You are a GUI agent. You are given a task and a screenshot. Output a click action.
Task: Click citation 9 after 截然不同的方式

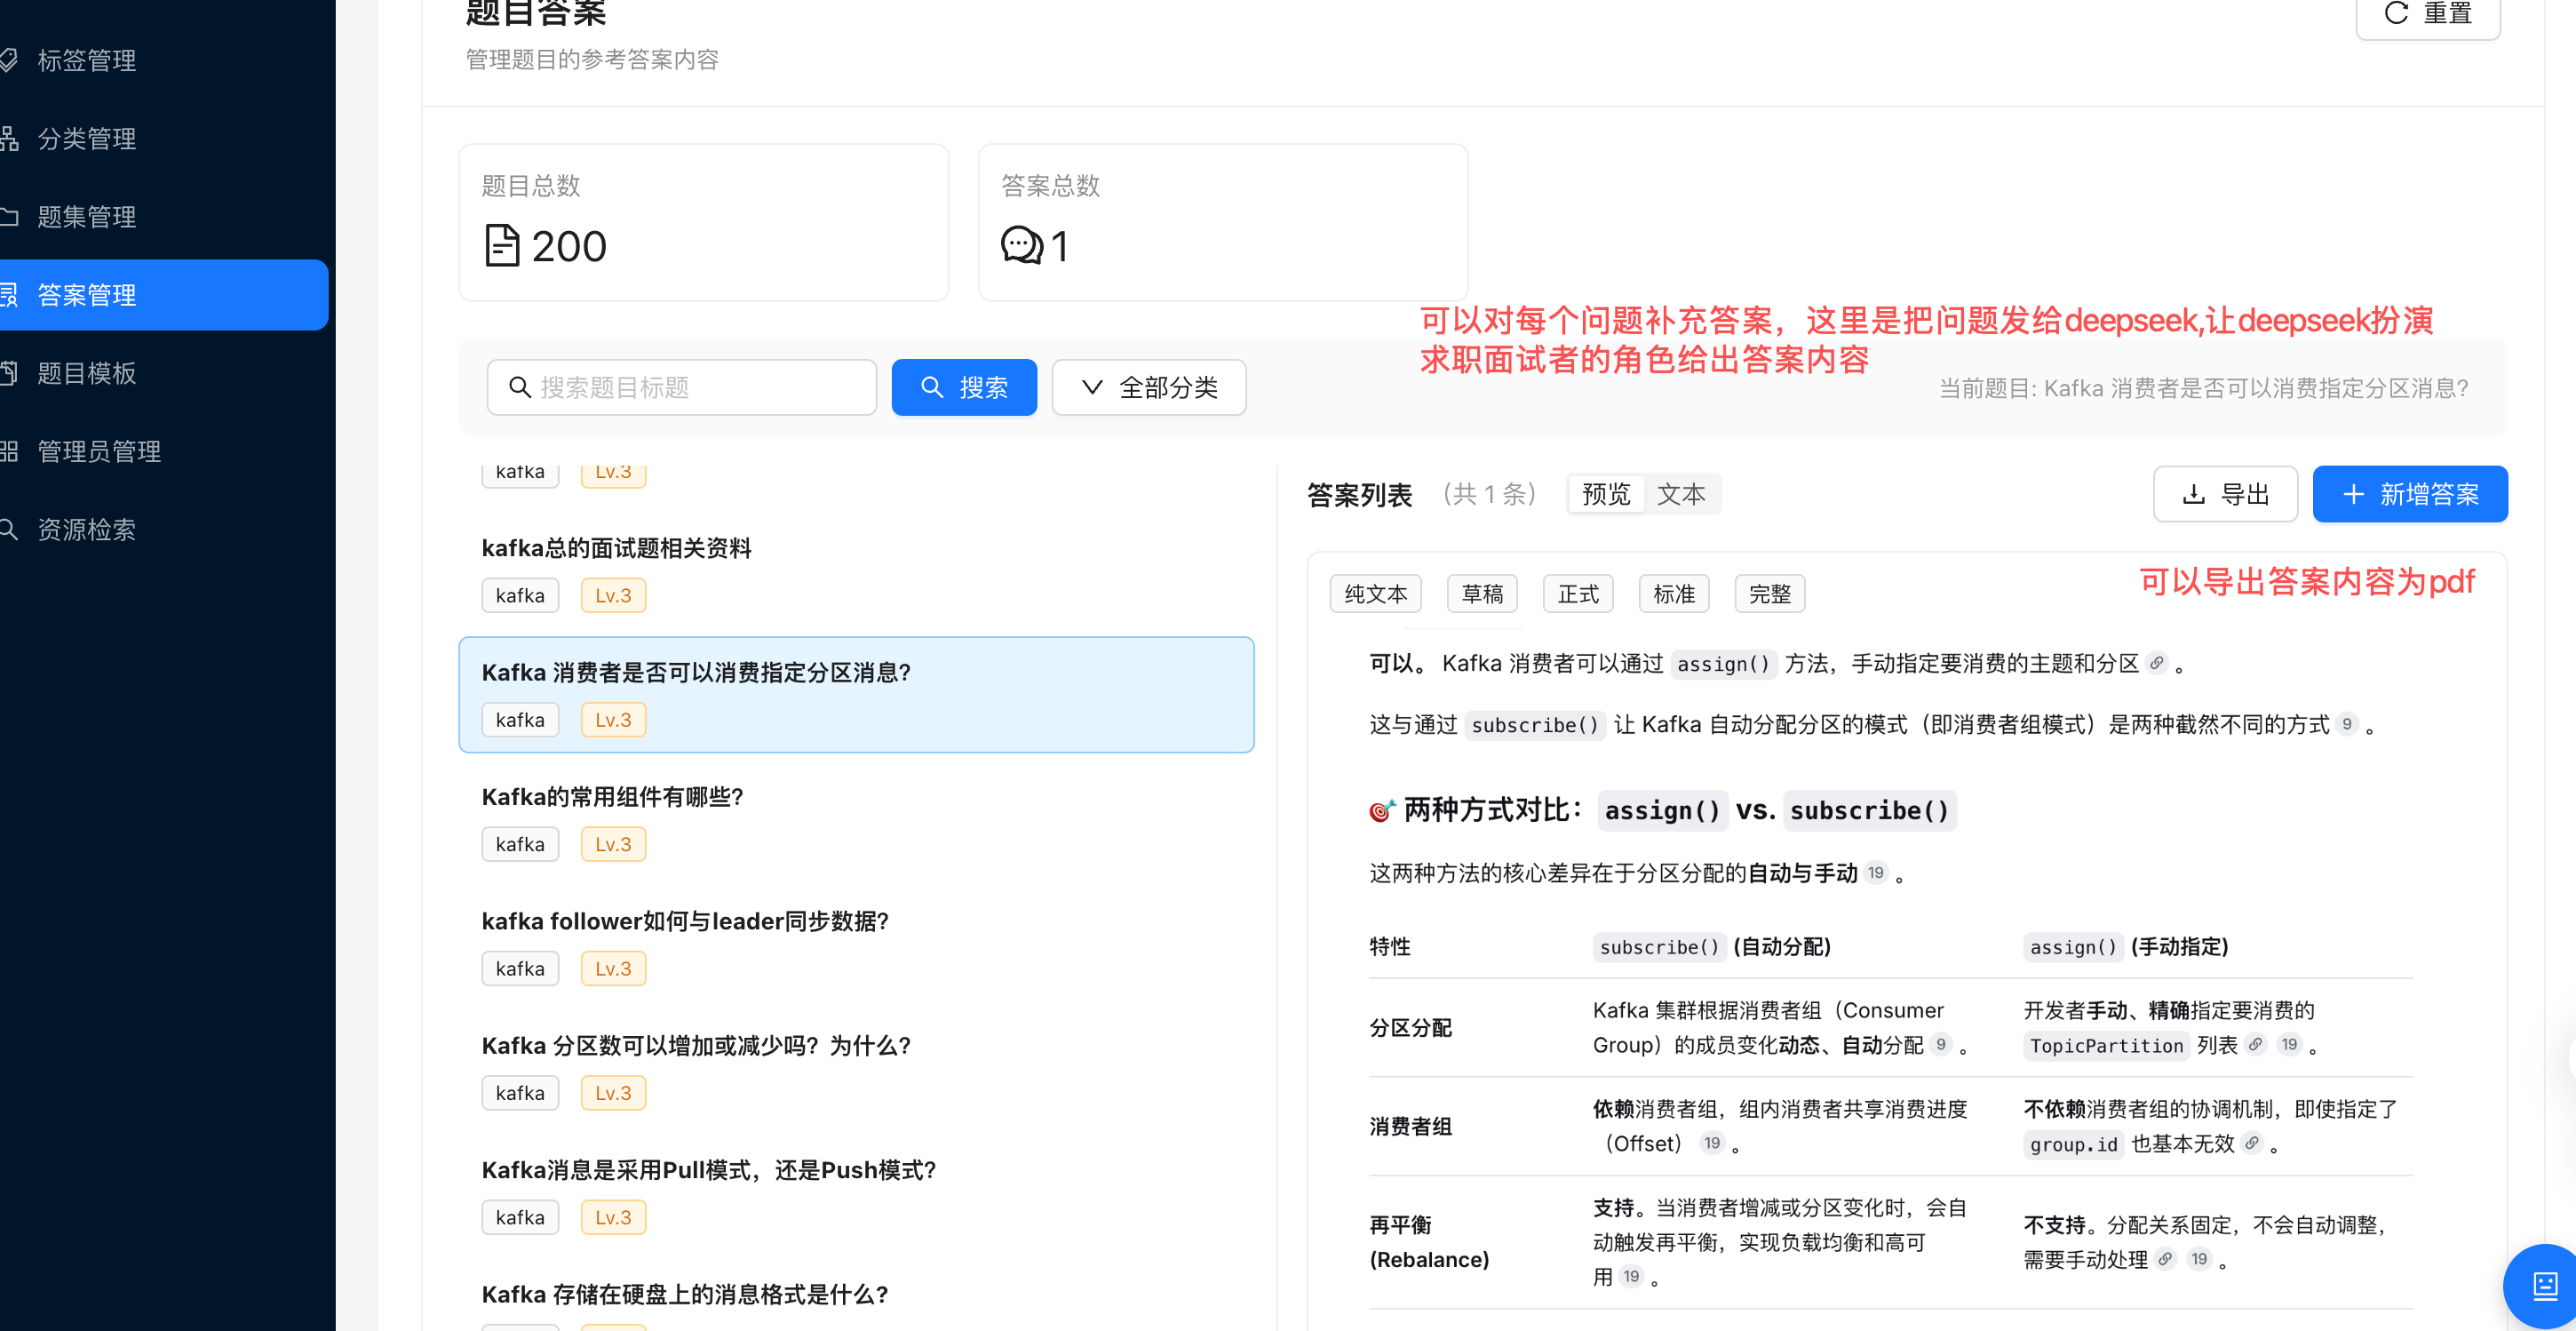click(x=2346, y=724)
